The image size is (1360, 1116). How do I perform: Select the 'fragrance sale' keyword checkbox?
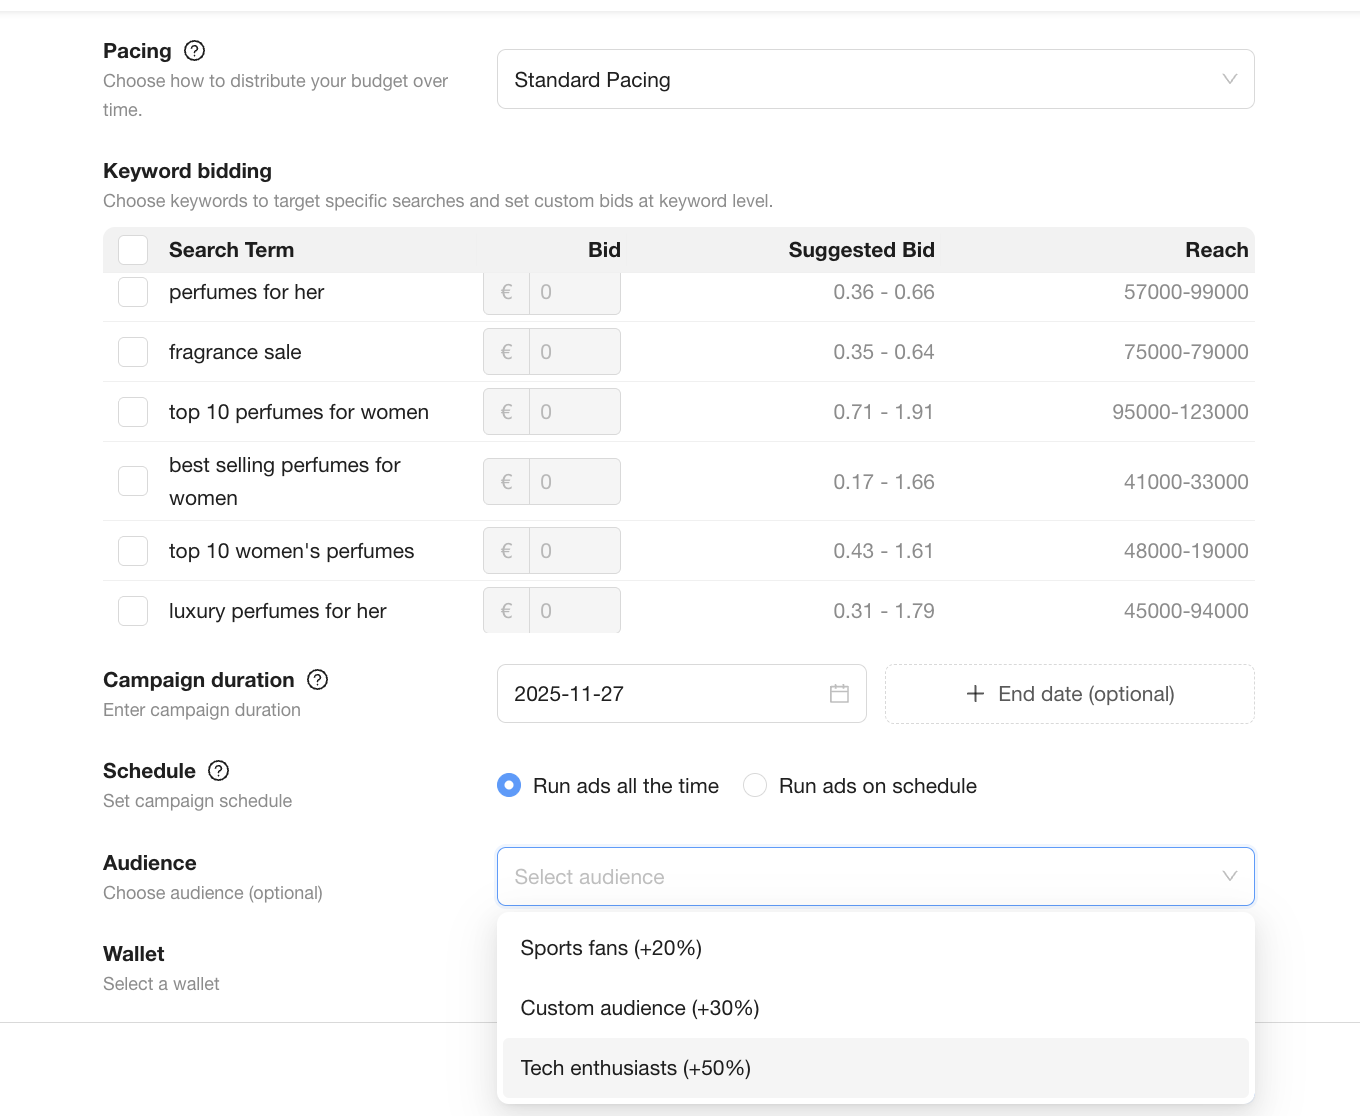point(133,352)
